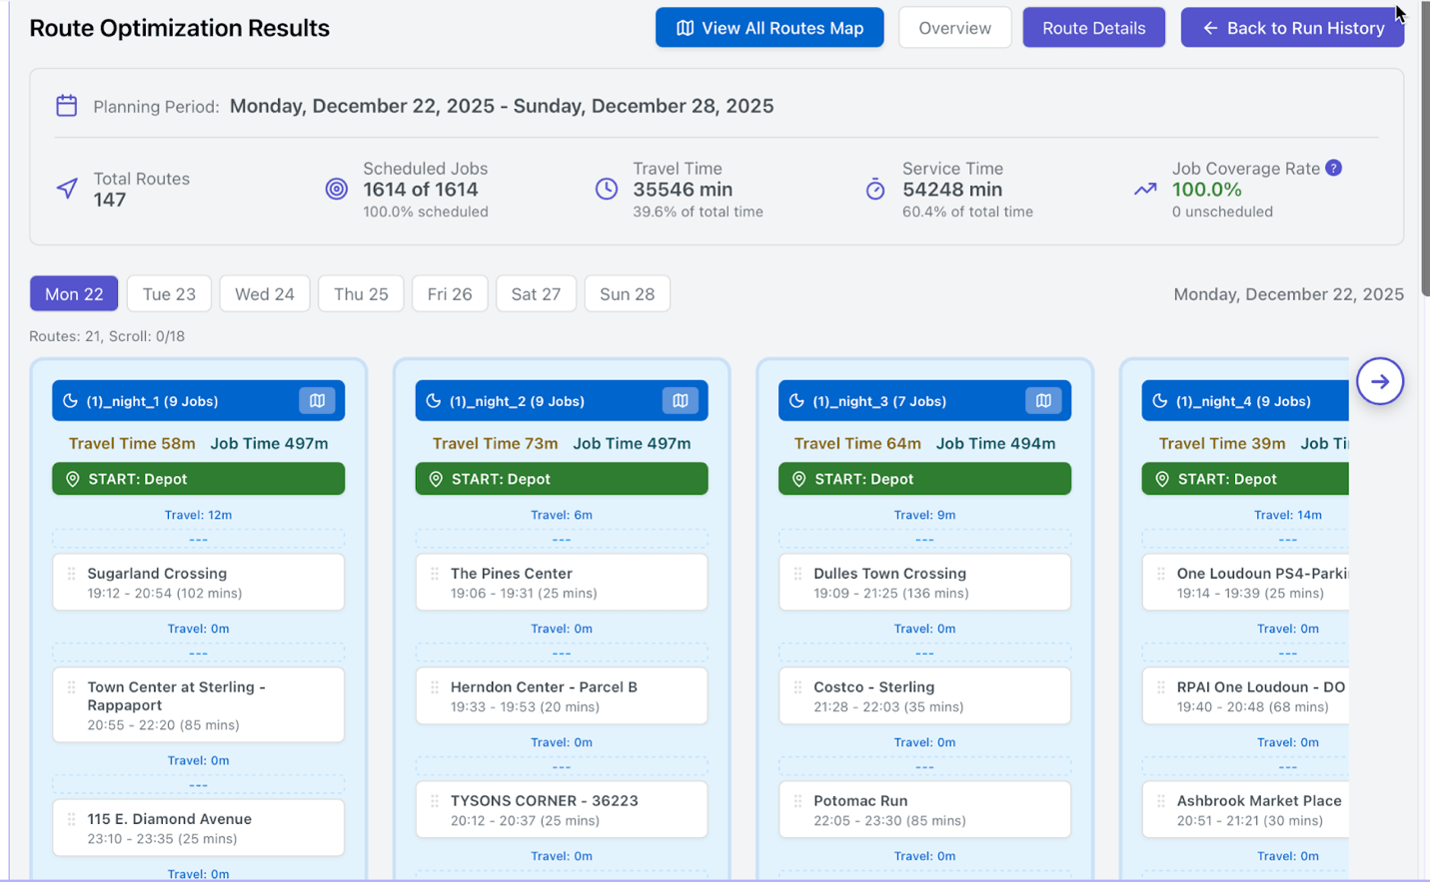Select the Potomac Run job card
1430x886 pixels.
(x=924, y=810)
